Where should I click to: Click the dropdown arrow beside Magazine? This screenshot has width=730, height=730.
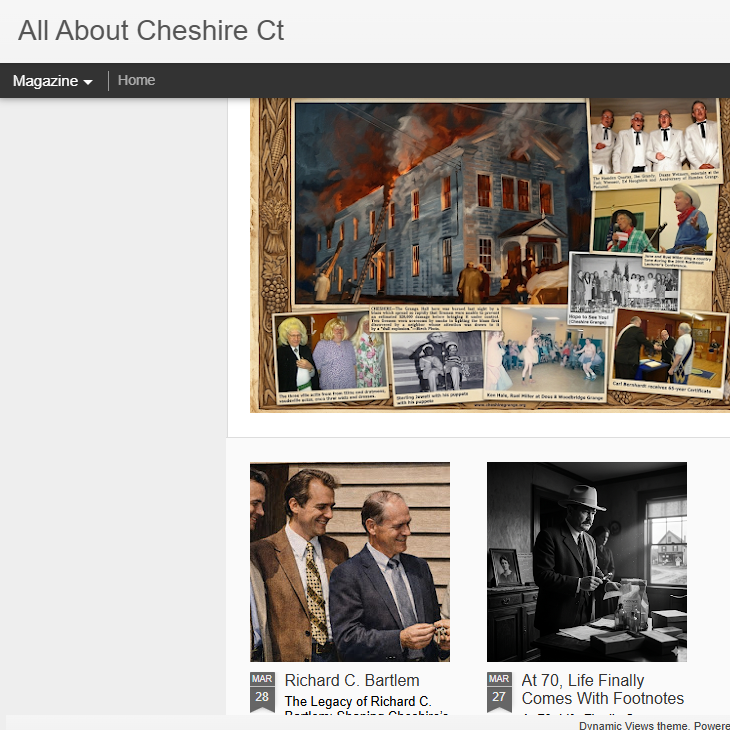(88, 82)
